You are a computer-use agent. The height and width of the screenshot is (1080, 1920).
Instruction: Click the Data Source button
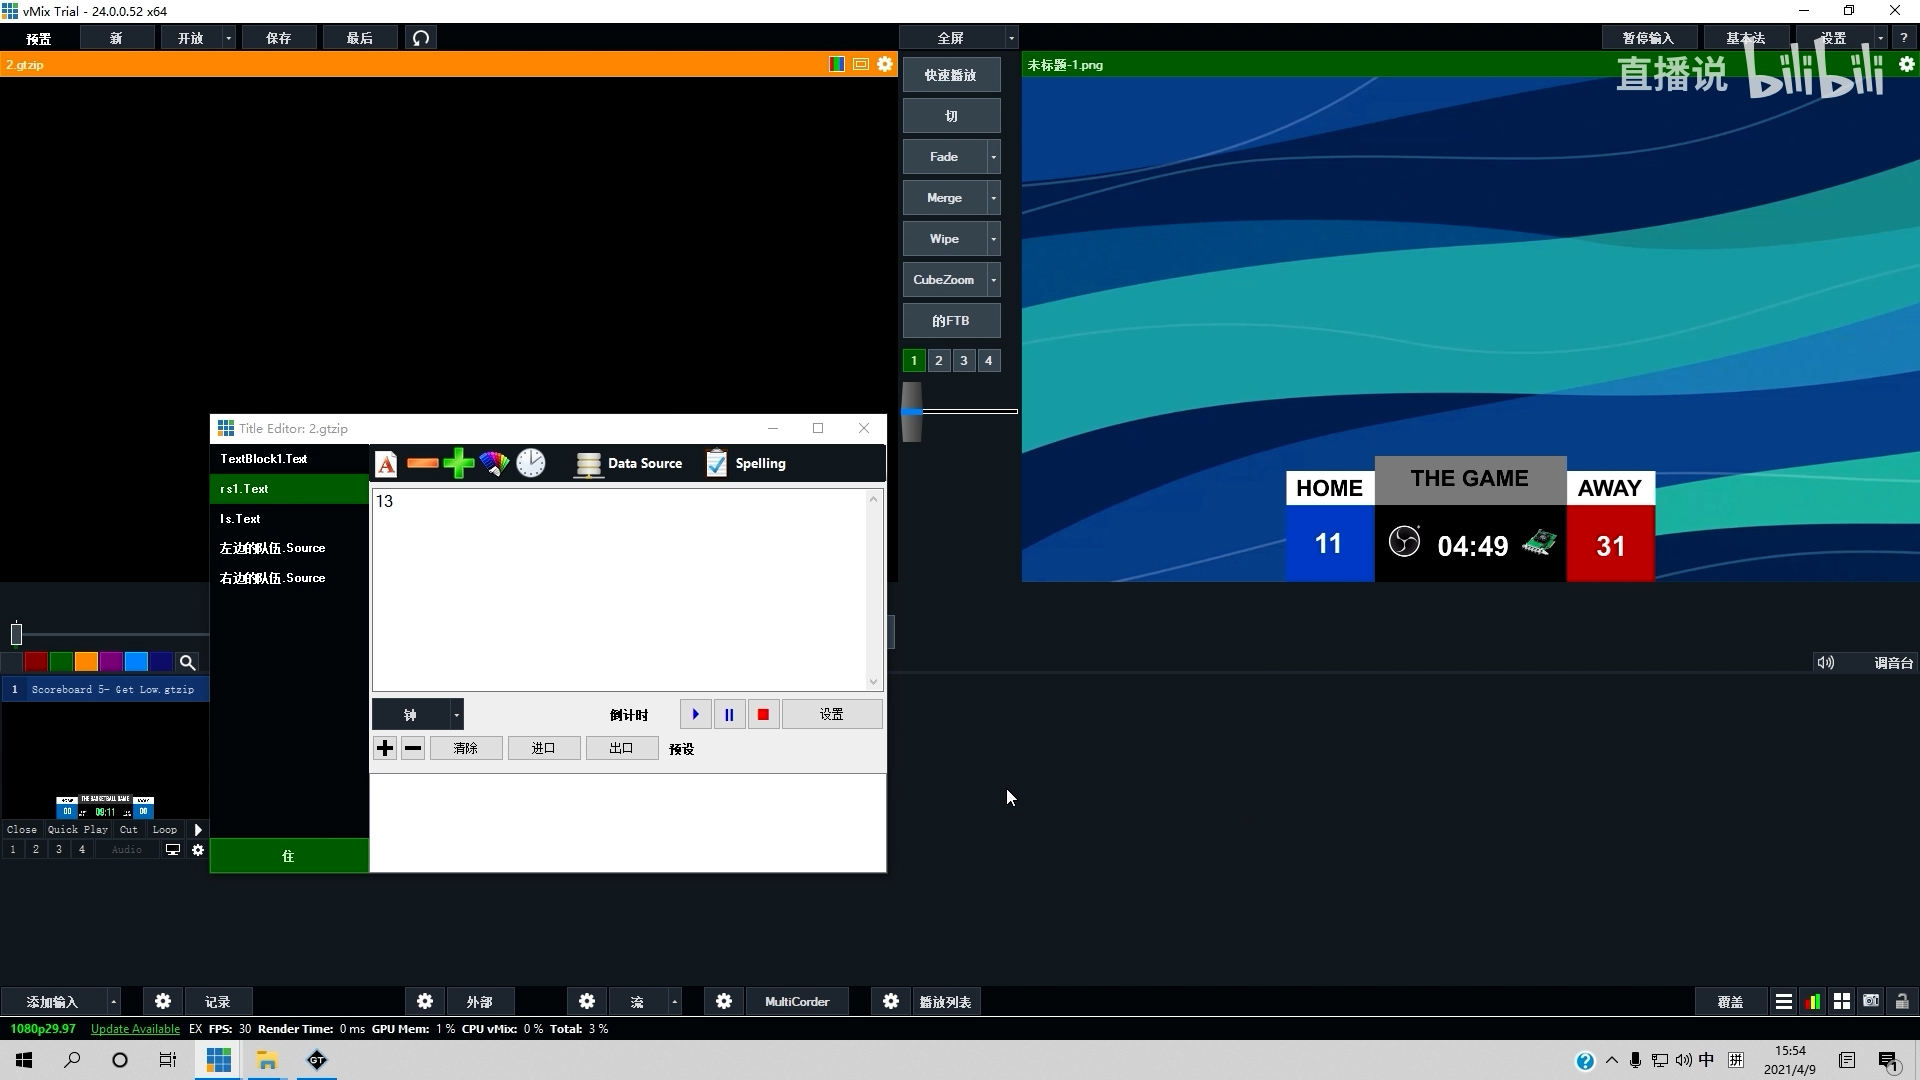click(628, 464)
